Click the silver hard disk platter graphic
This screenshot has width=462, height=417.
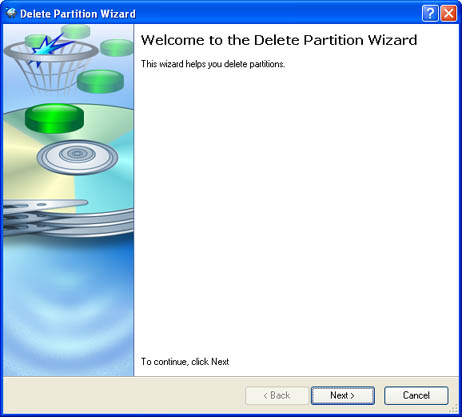(x=77, y=157)
